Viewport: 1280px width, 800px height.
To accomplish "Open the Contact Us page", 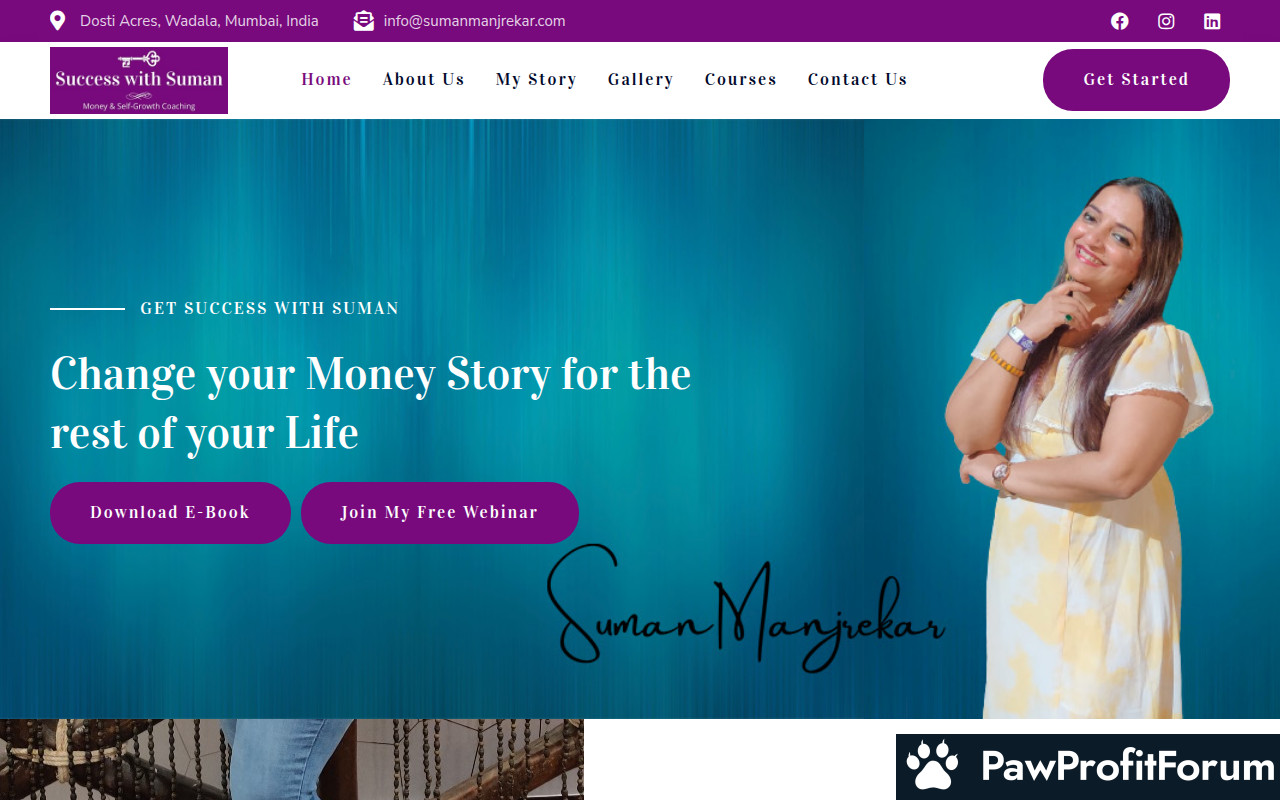I will [x=858, y=79].
